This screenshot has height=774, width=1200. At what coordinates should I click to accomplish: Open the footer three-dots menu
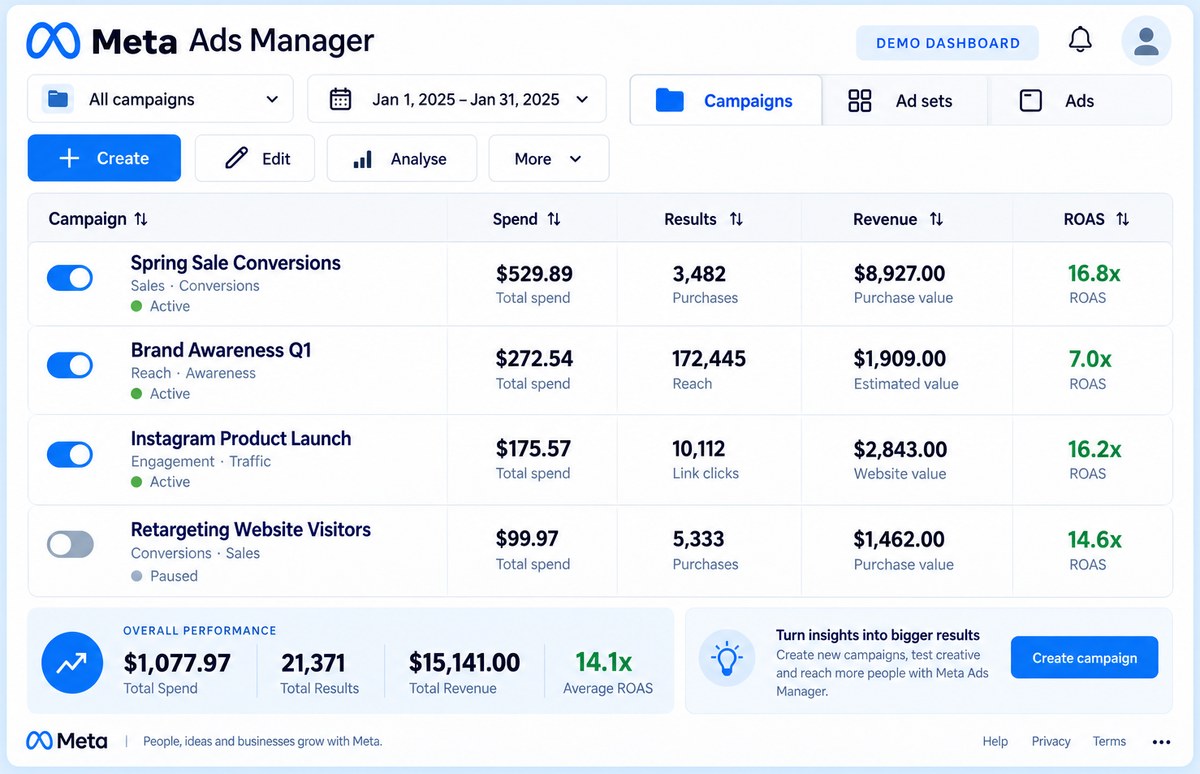(x=1161, y=742)
